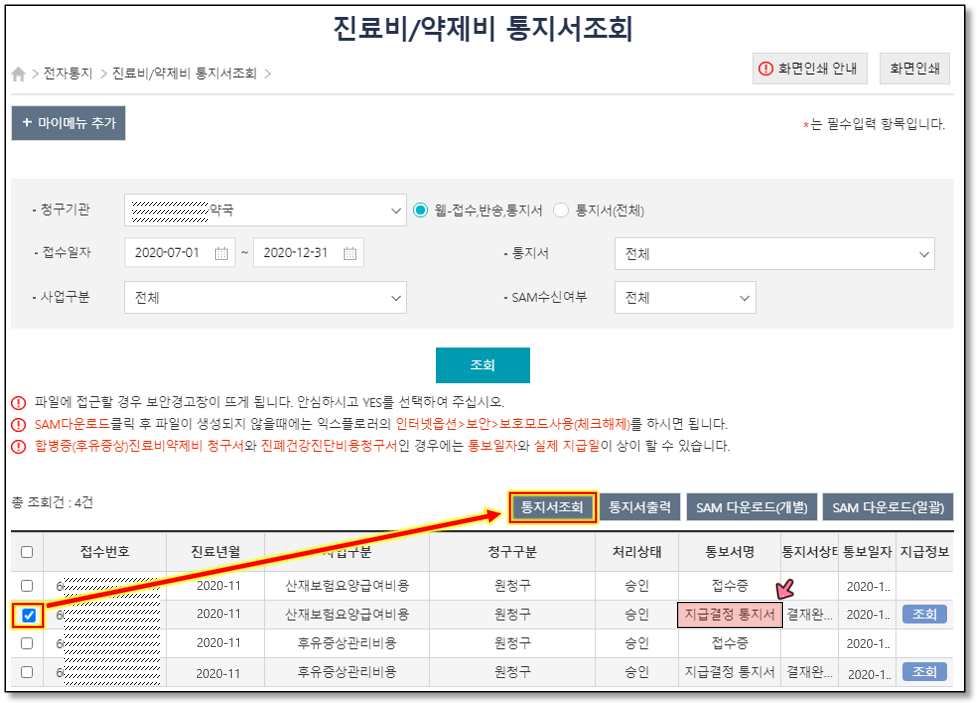Check the first row checkbox
The width and height of the screenshot is (977, 703).
click(x=27, y=586)
